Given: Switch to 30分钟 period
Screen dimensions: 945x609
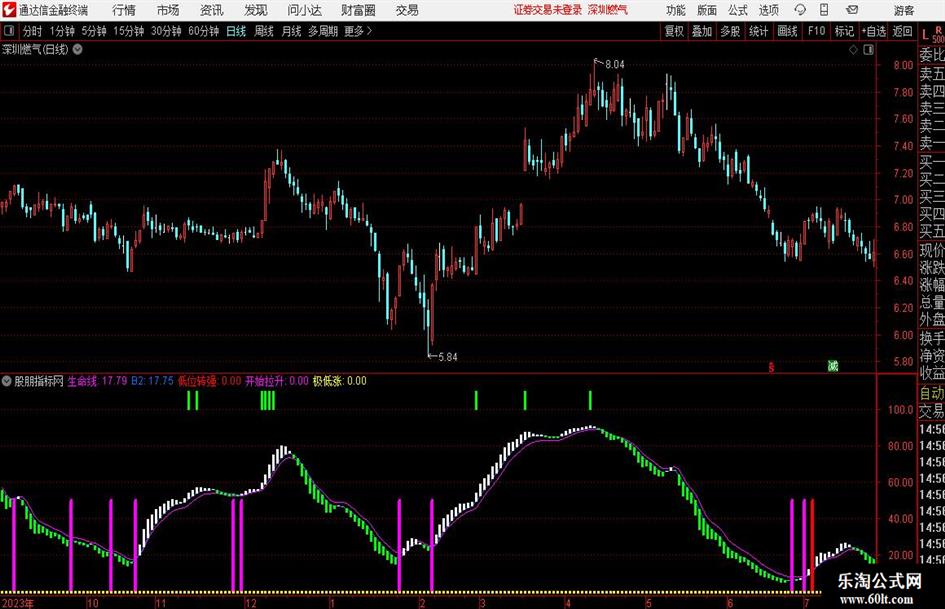Looking at the screenshot, I should 166,31.
